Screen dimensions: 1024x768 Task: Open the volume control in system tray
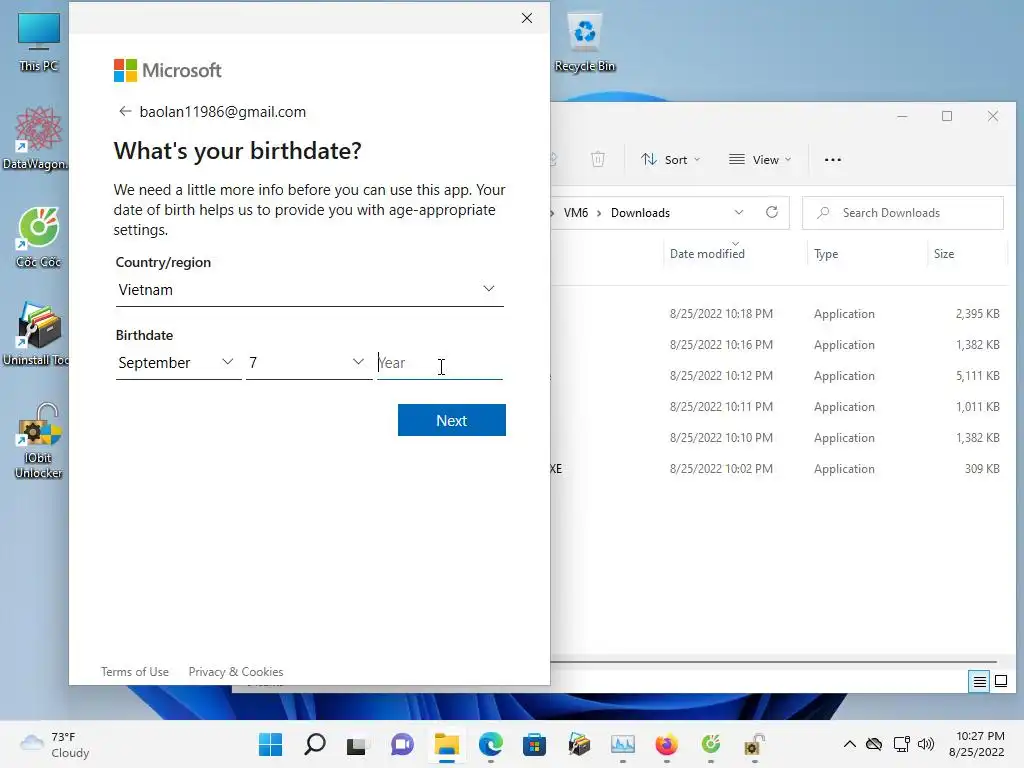tap(926, 744)
